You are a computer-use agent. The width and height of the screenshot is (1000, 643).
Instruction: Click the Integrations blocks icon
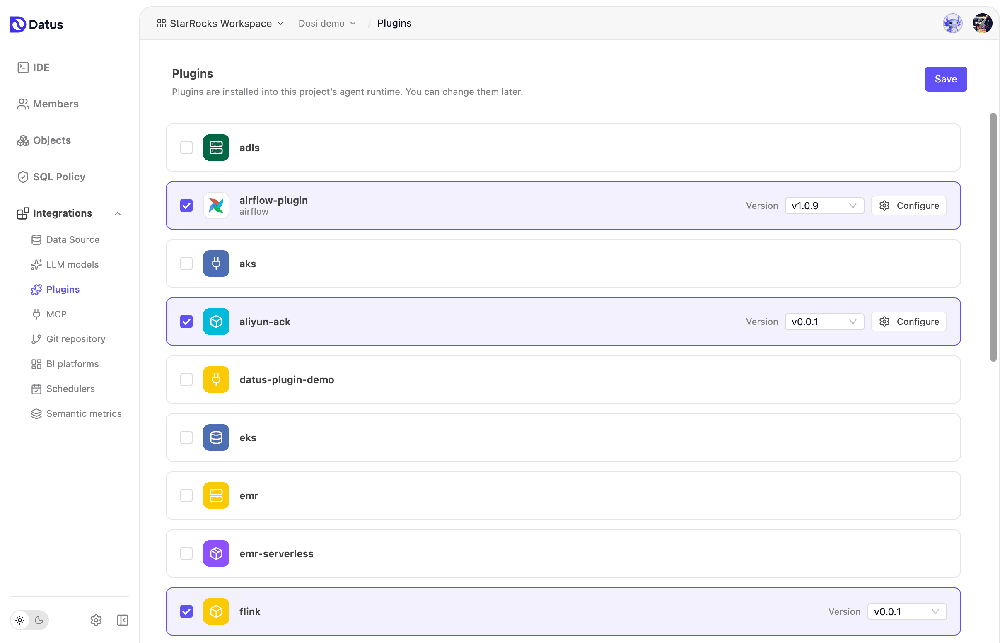23,214
